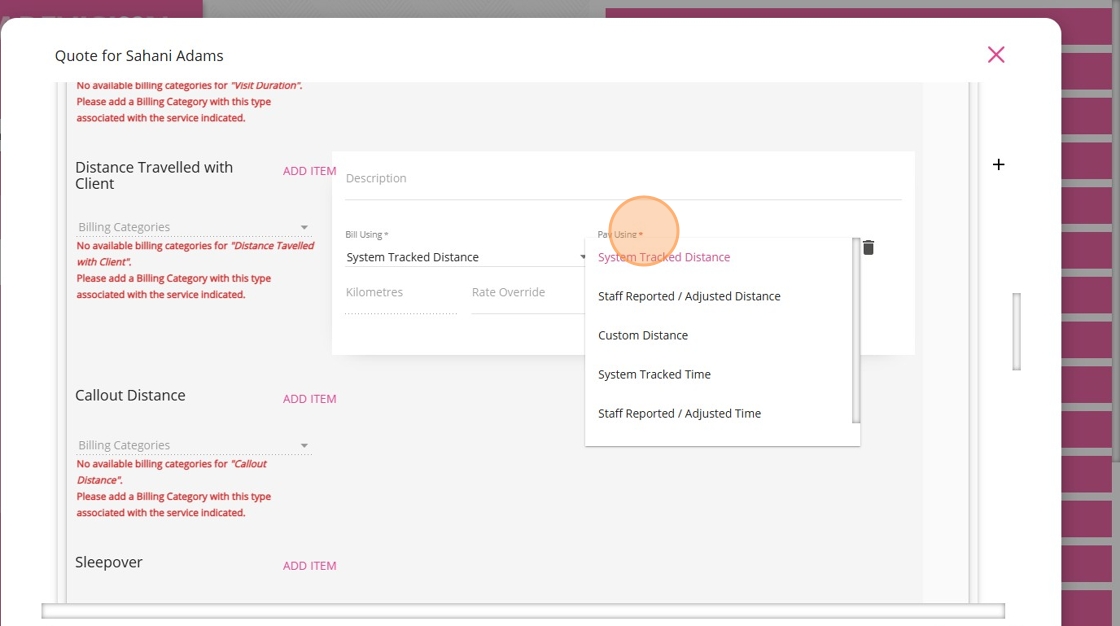Add item to Distance Travelled with Client
The height and width of the screenshot is (626, 1120).
click(309, 171)
